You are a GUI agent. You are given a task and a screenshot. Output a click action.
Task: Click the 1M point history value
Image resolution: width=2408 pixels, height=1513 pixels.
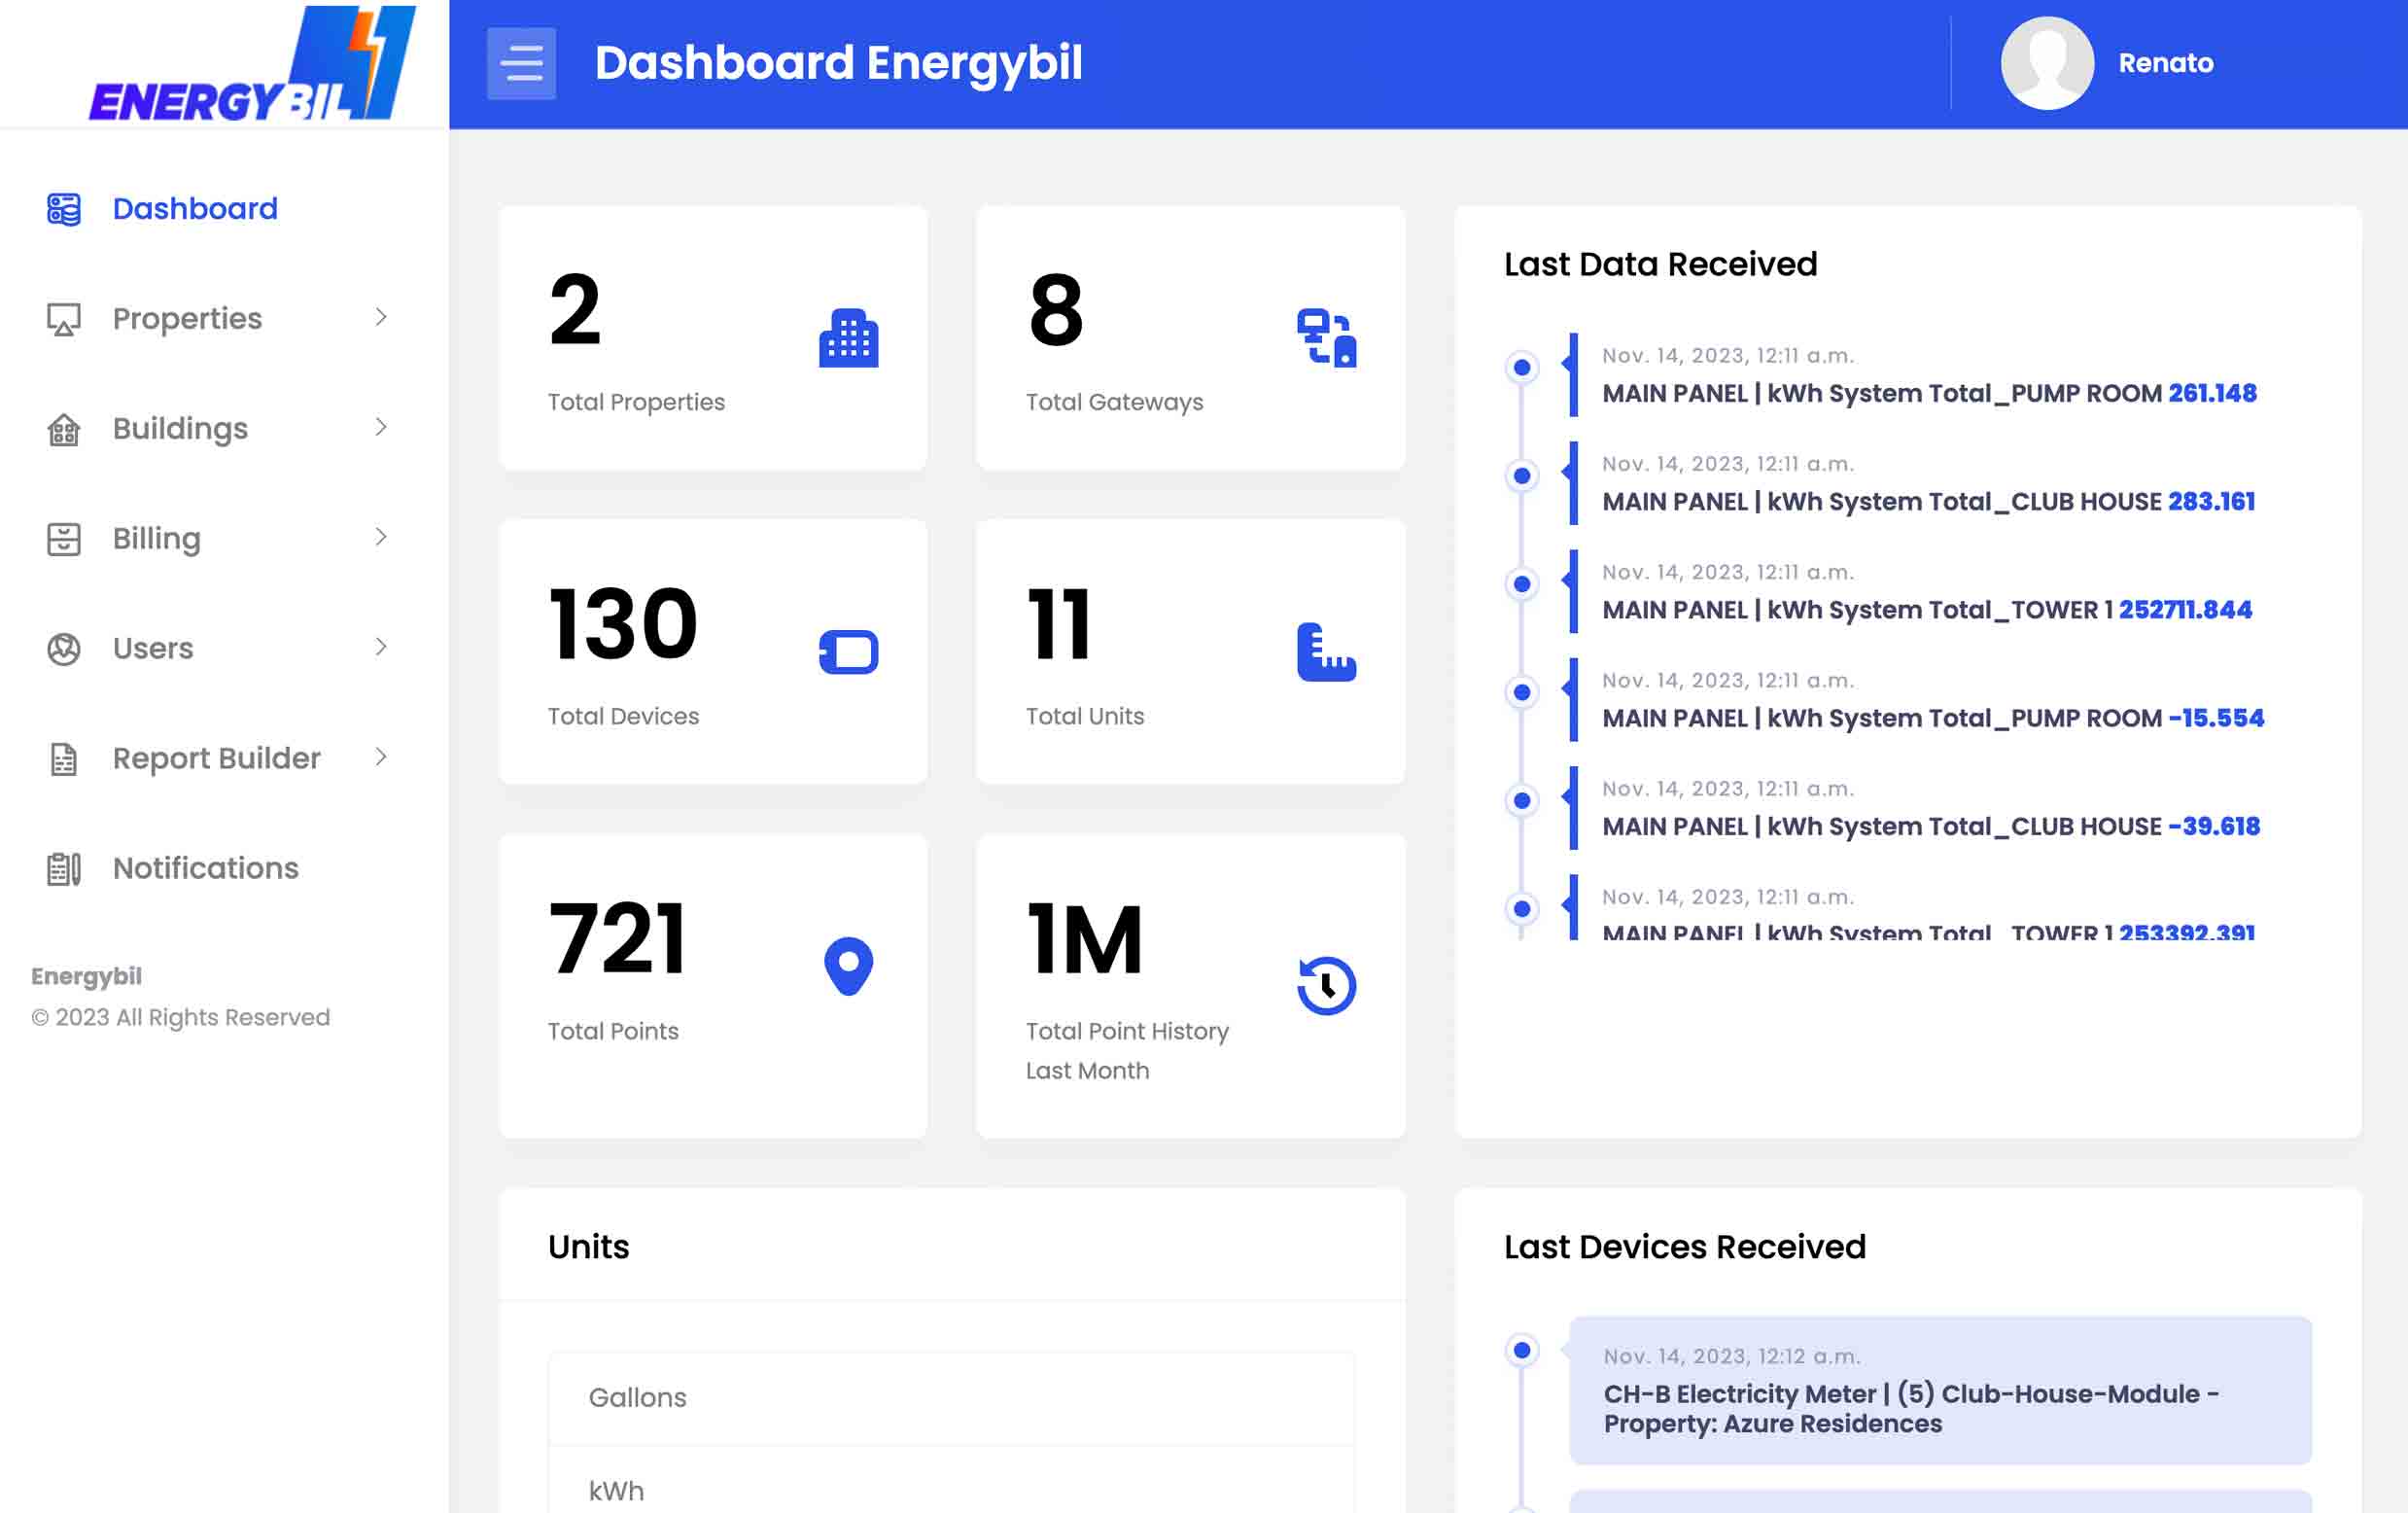[1084, 939]
